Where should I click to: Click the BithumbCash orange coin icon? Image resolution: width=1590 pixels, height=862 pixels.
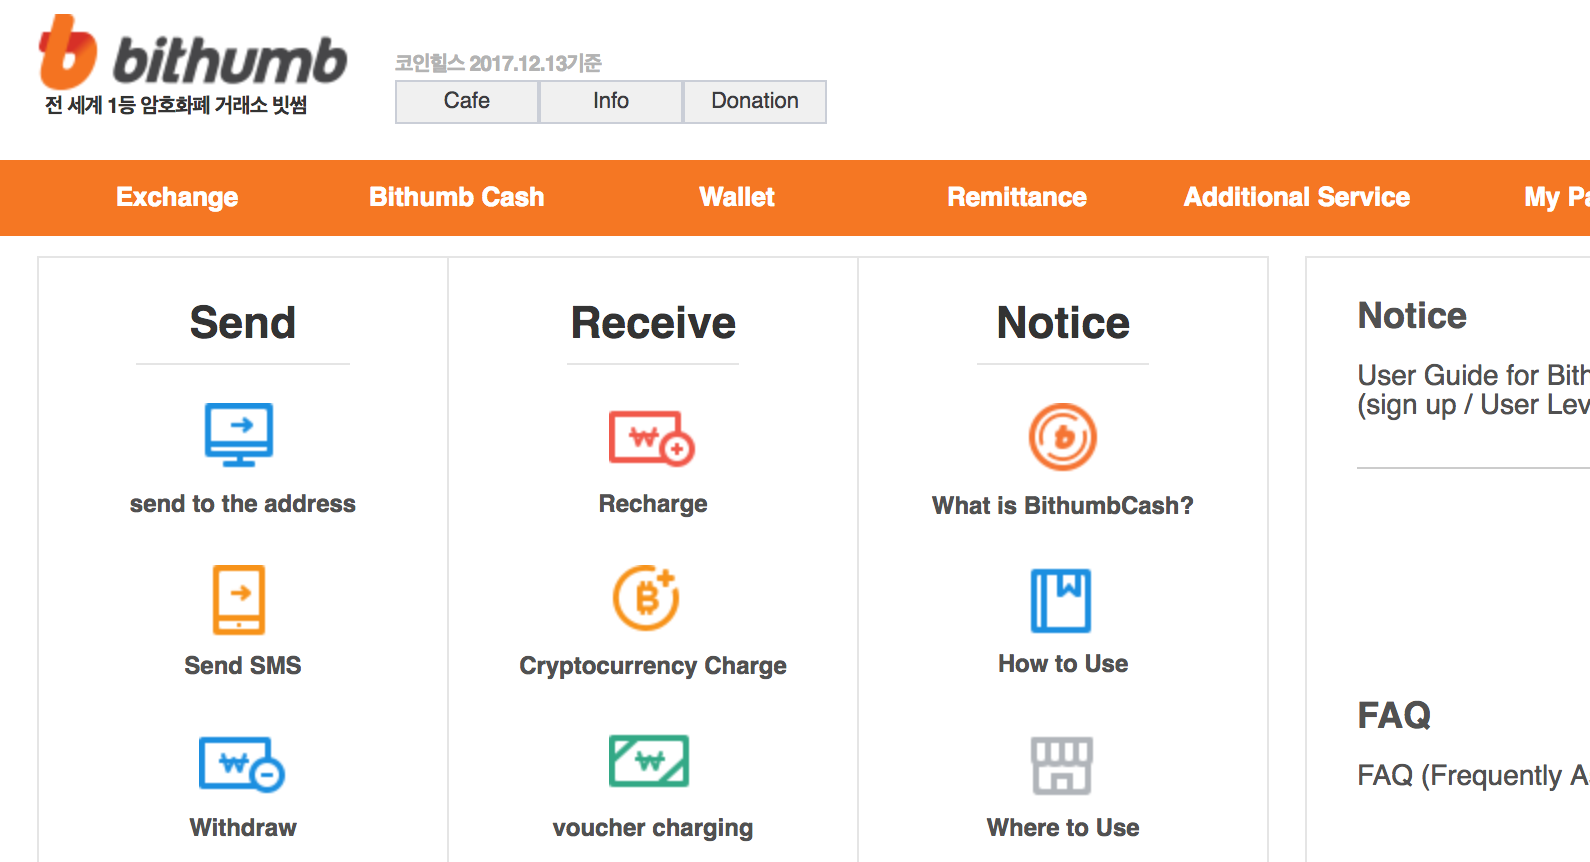[1063, 437]
